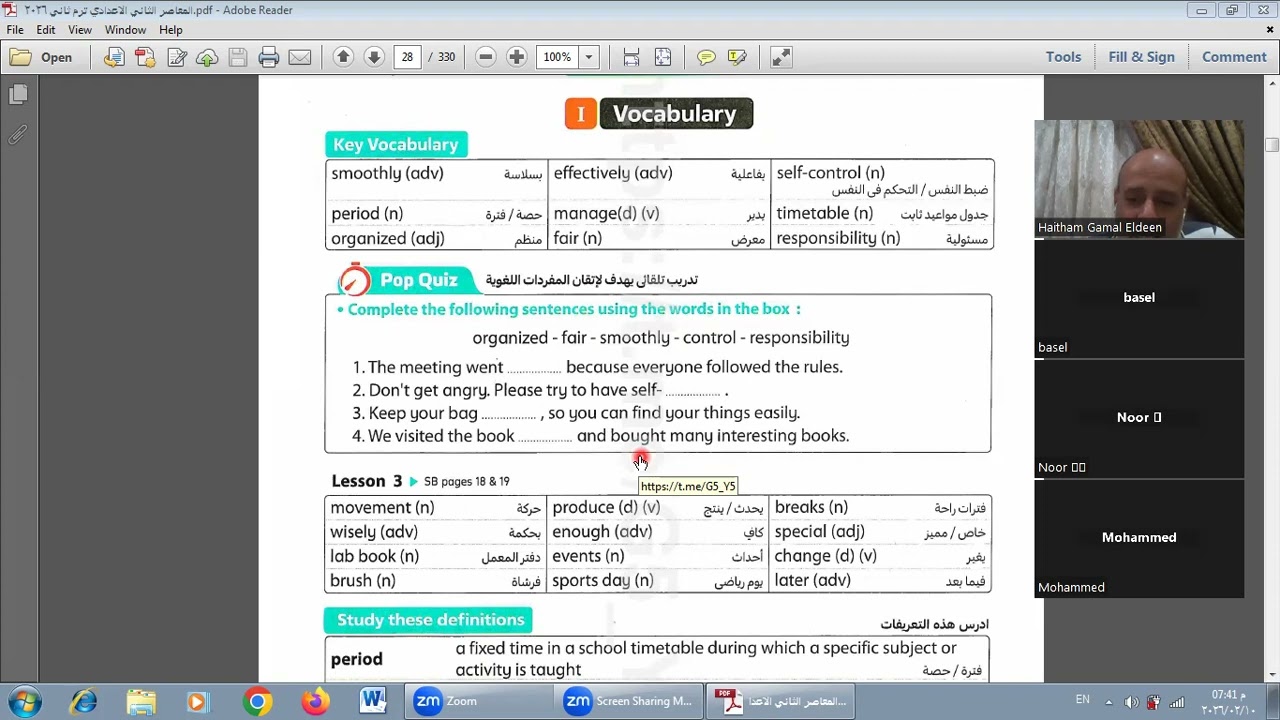Click the upload to cloud icon
The height and width of the screenshot is (720, 1280).
pos(207,57)
